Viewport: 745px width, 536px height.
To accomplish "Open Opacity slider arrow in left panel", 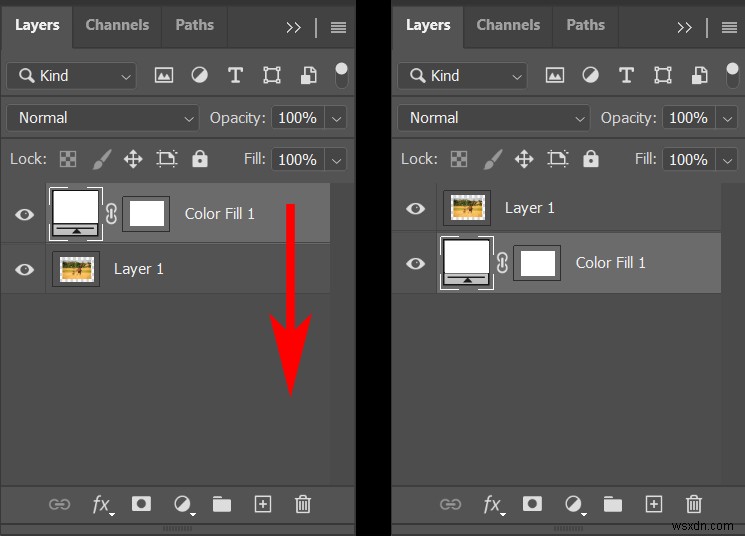I will [336, 118].
